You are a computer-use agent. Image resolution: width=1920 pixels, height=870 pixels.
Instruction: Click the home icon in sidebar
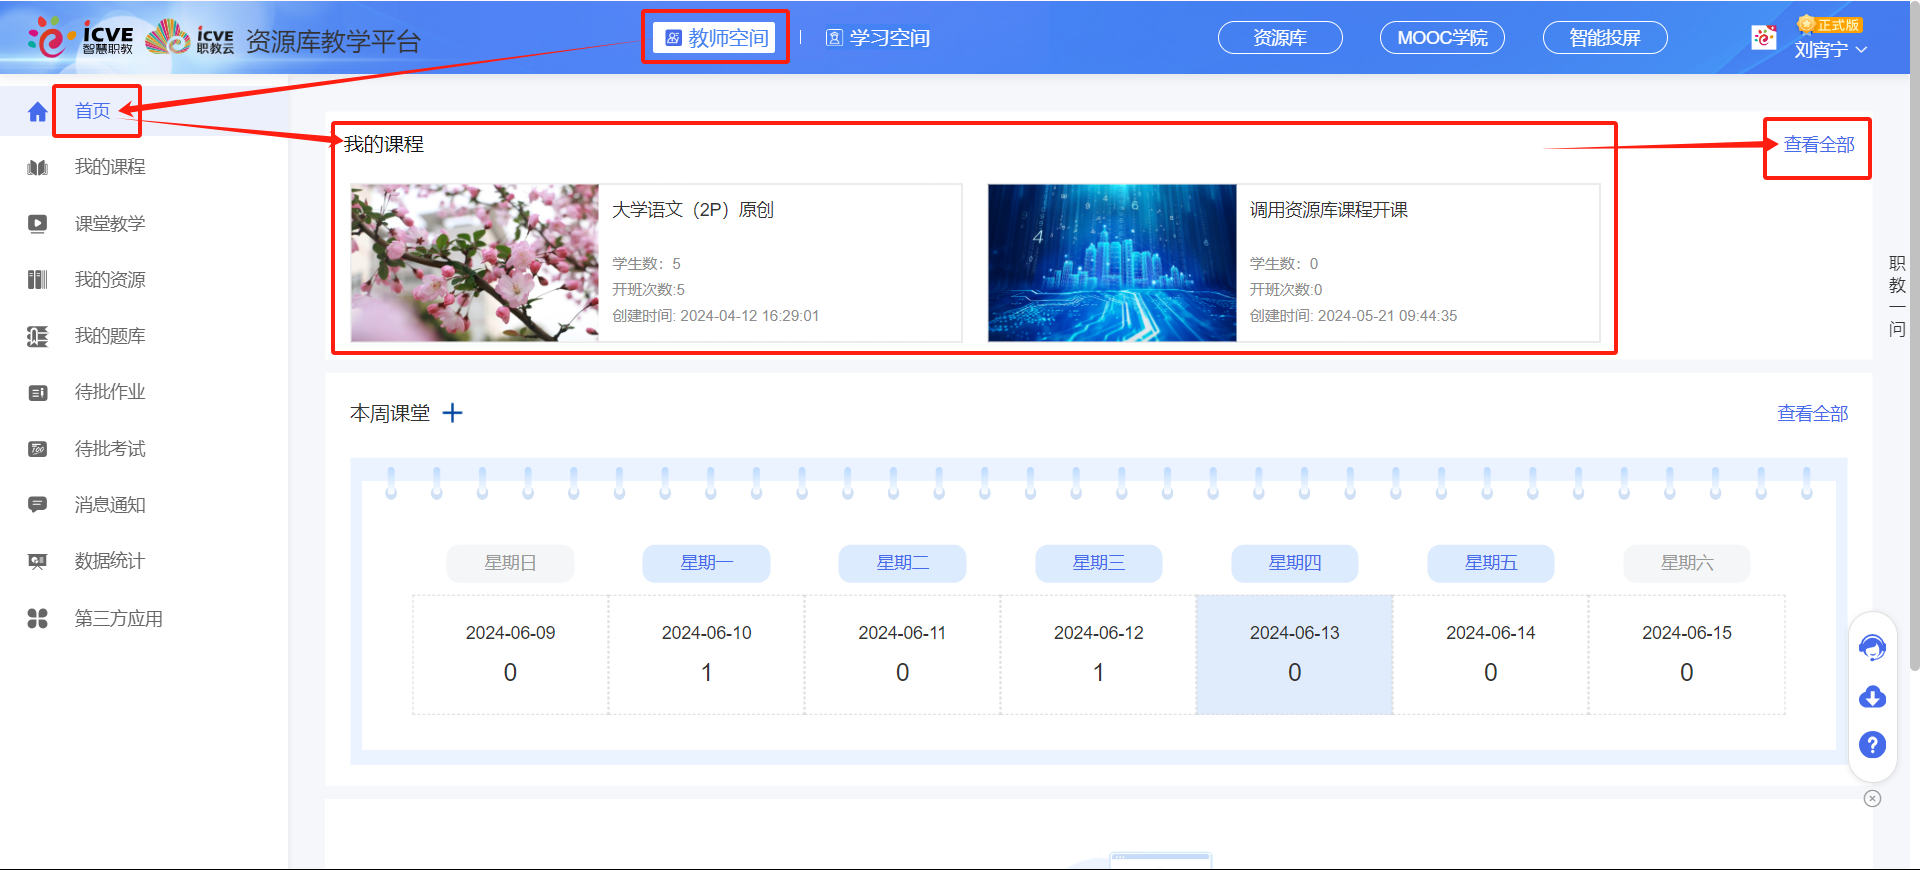point(37,111)
